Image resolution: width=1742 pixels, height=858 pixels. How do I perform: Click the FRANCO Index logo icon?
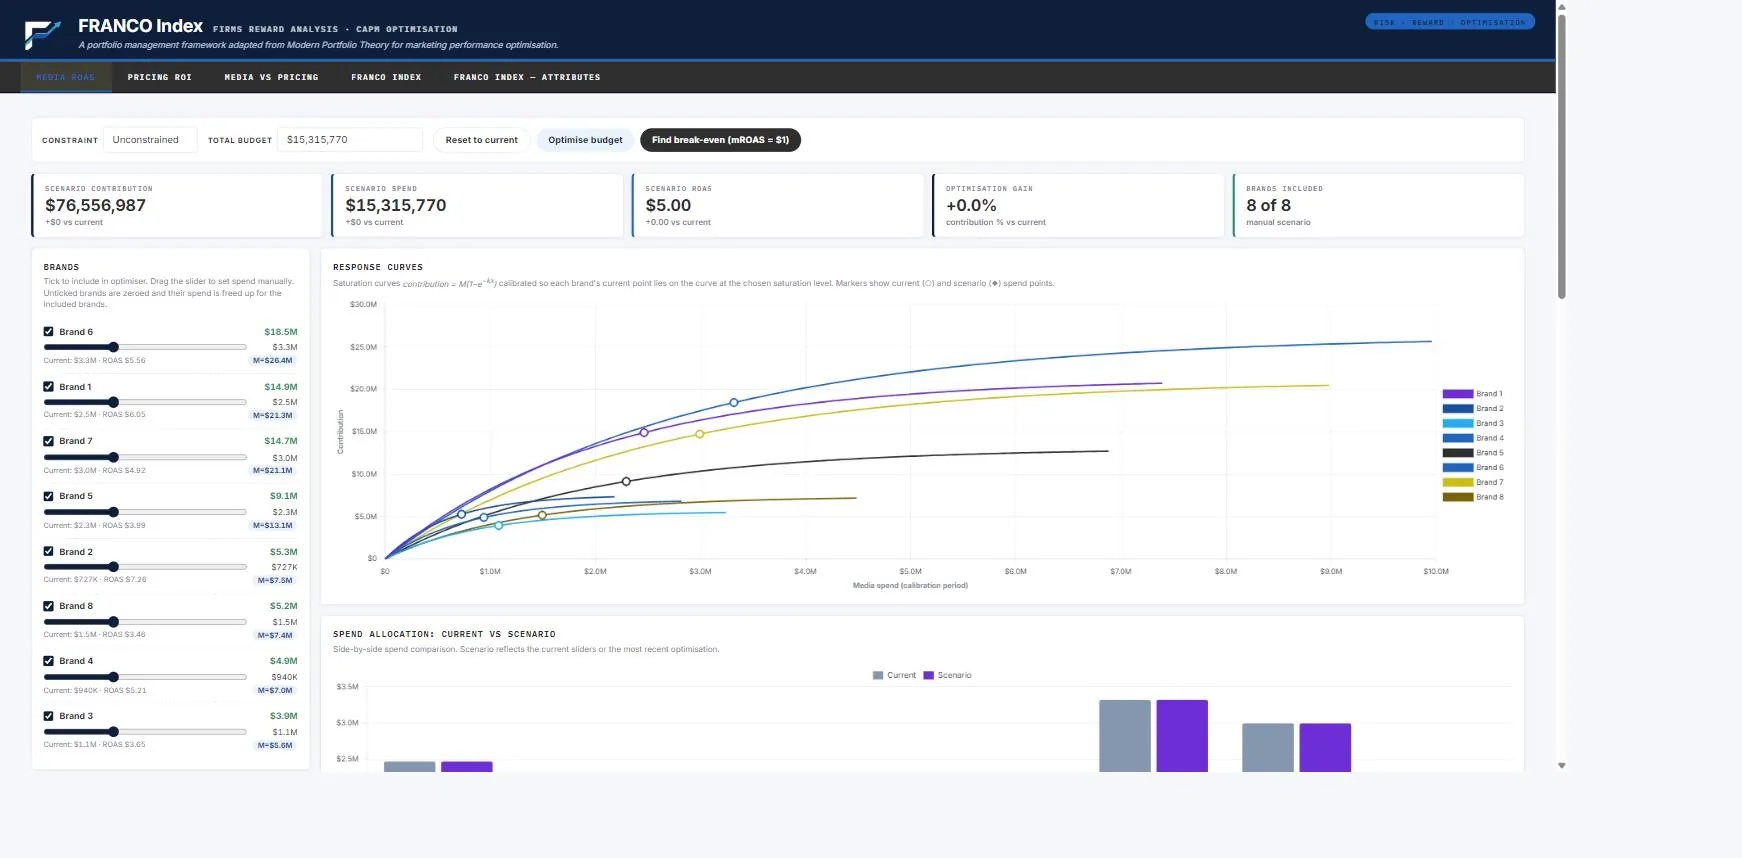pos(42,35)
